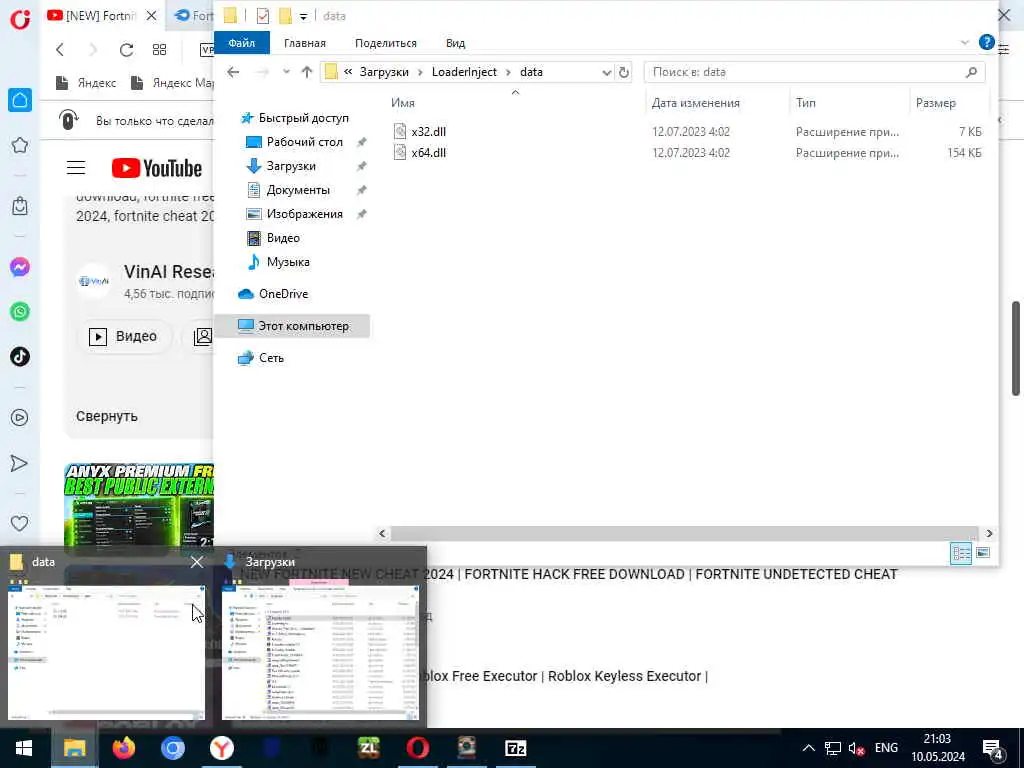Sort files by Имя column header
Image resolution: width=1024 pixels, height=768 pixels.
click(403, 103)
